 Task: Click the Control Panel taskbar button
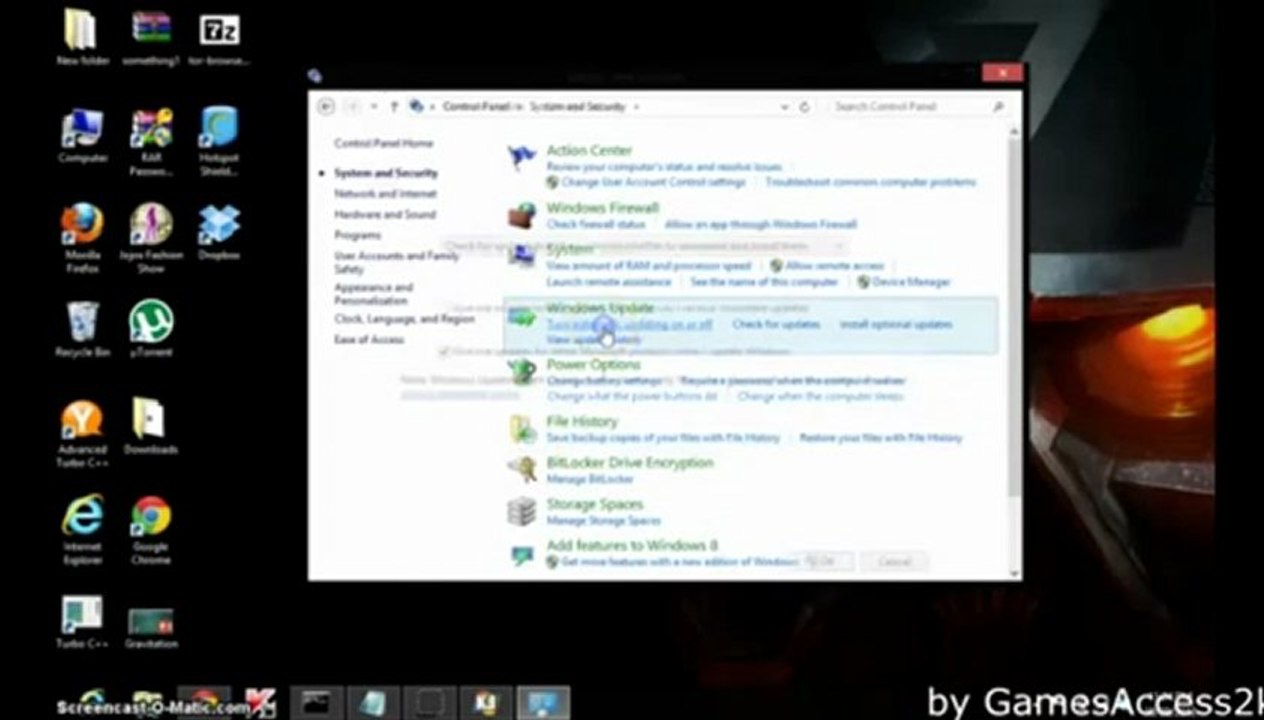(544, 702)
